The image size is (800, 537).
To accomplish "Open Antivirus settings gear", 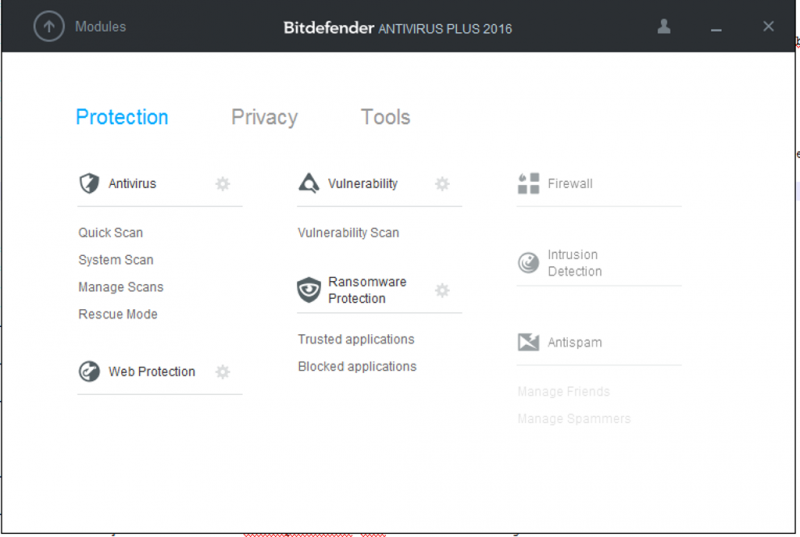I will pos(222,184).
